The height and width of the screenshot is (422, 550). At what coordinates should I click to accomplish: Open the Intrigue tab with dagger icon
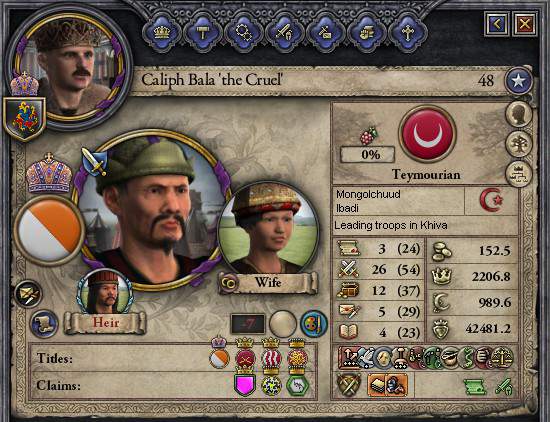pyautogui.click(x=326, y=33)
